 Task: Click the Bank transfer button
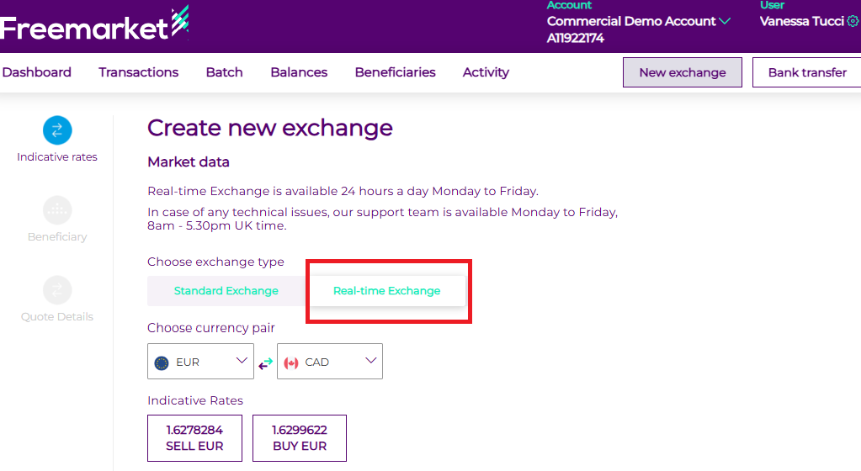807,72
